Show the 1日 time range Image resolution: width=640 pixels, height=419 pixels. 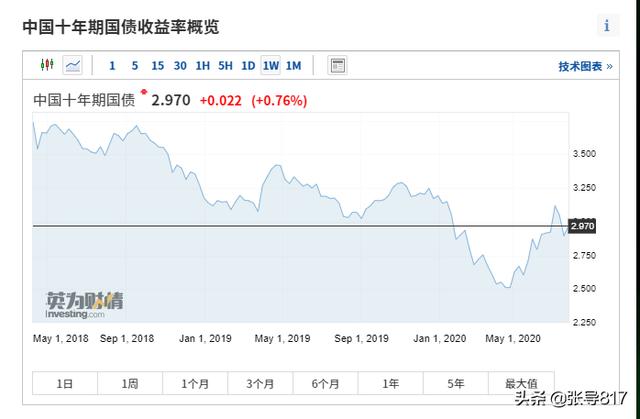coord(65,383)
